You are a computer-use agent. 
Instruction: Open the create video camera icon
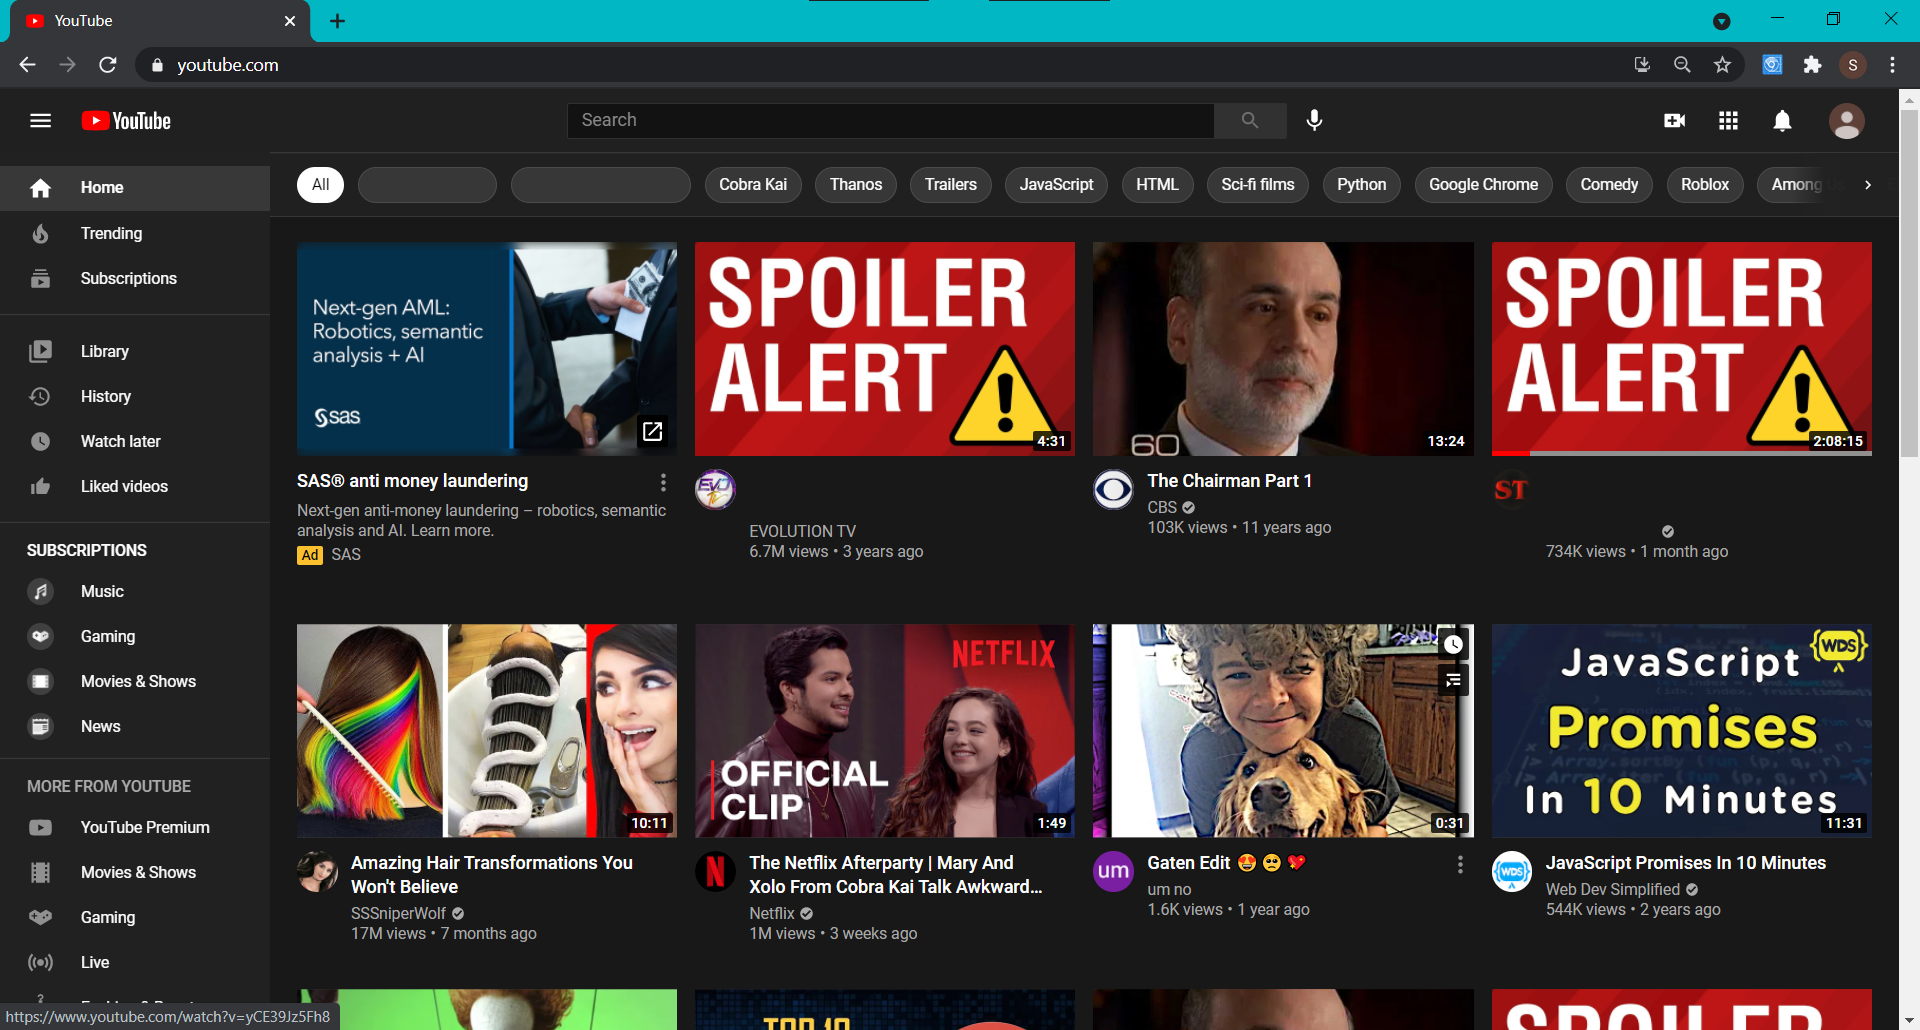pos(1674,121)
